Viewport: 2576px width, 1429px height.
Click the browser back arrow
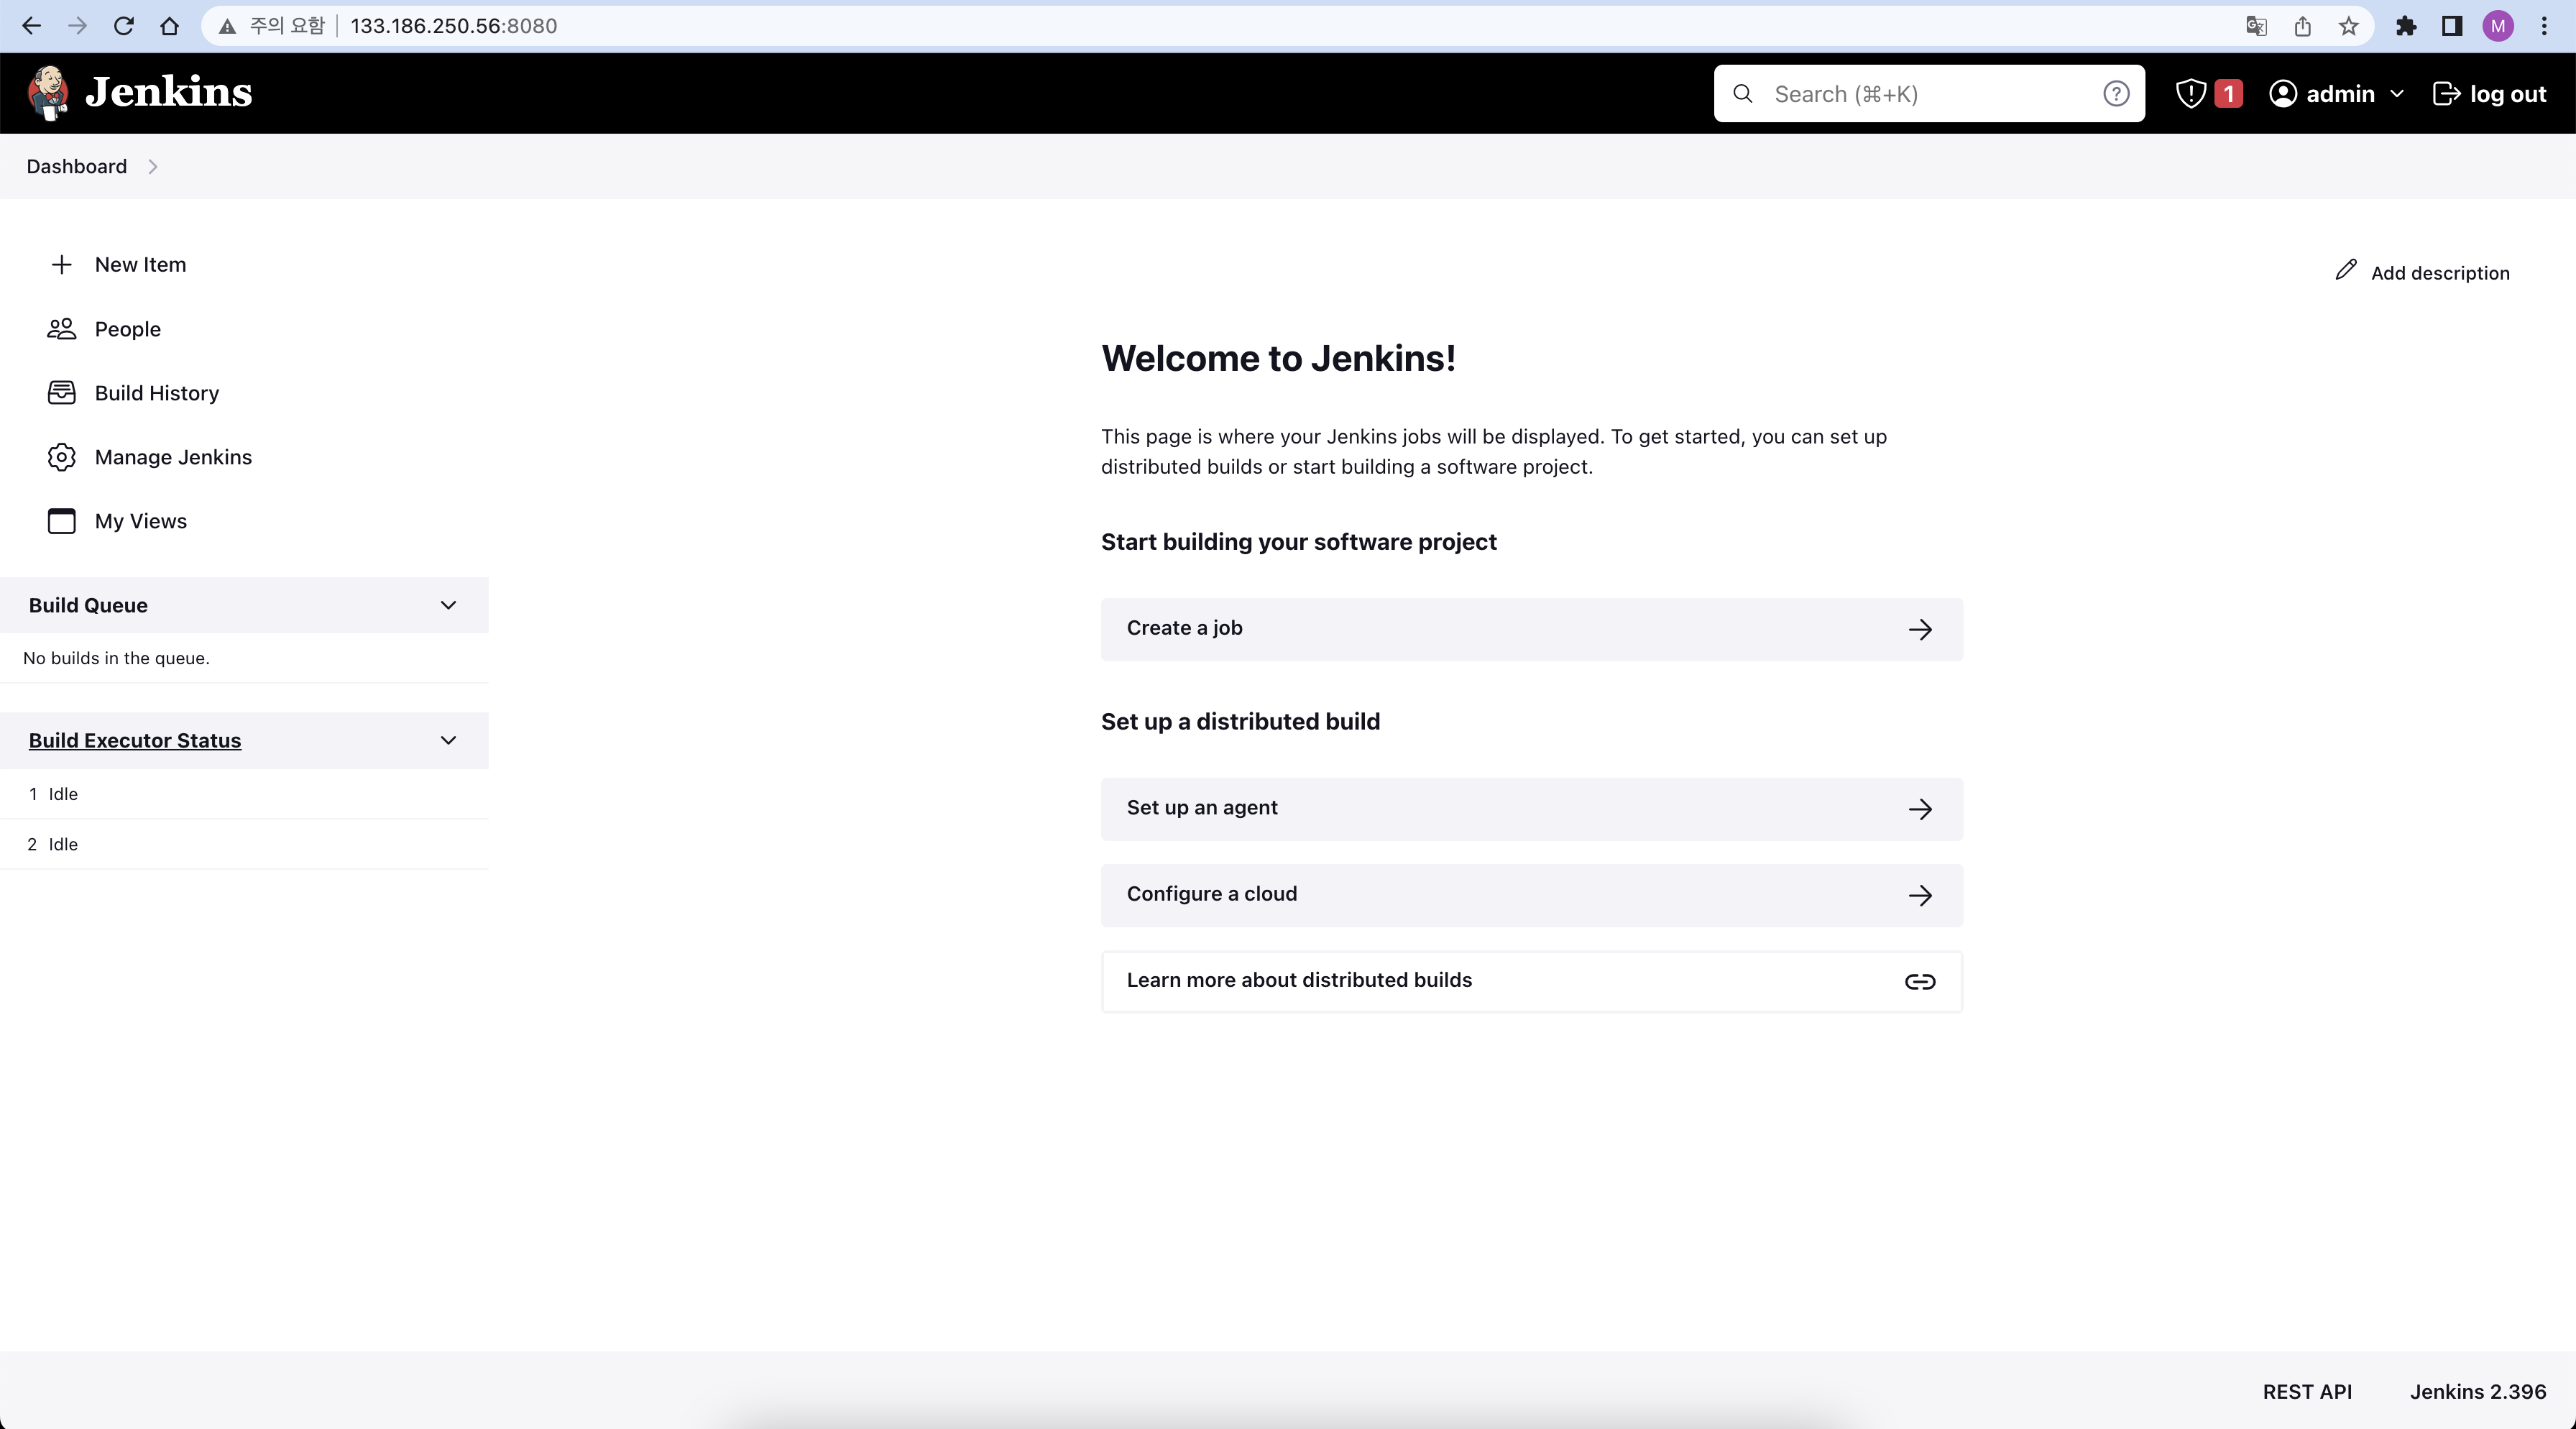31,26
